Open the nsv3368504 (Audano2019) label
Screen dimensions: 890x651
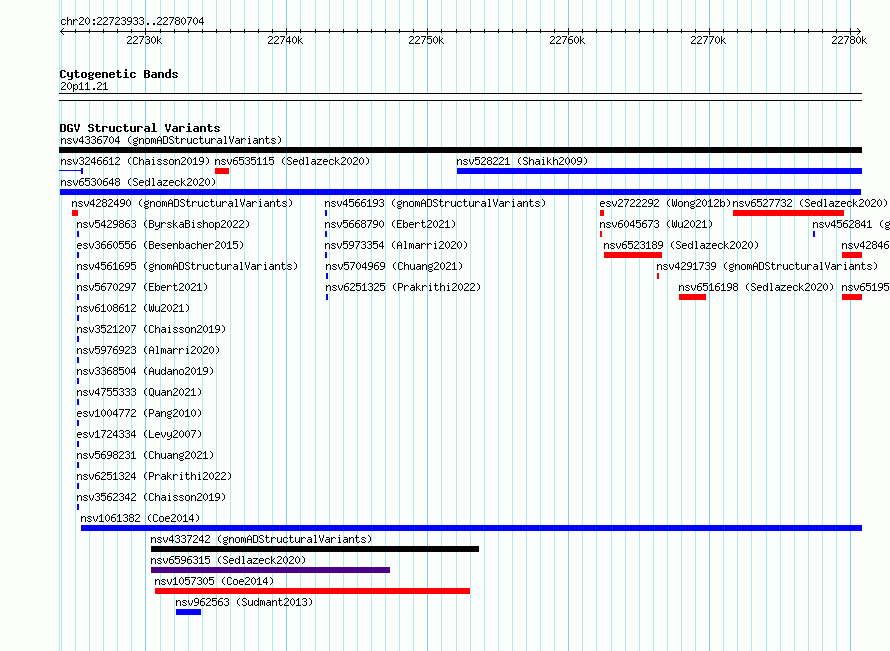pyautogui.click(x=145, y=371)
